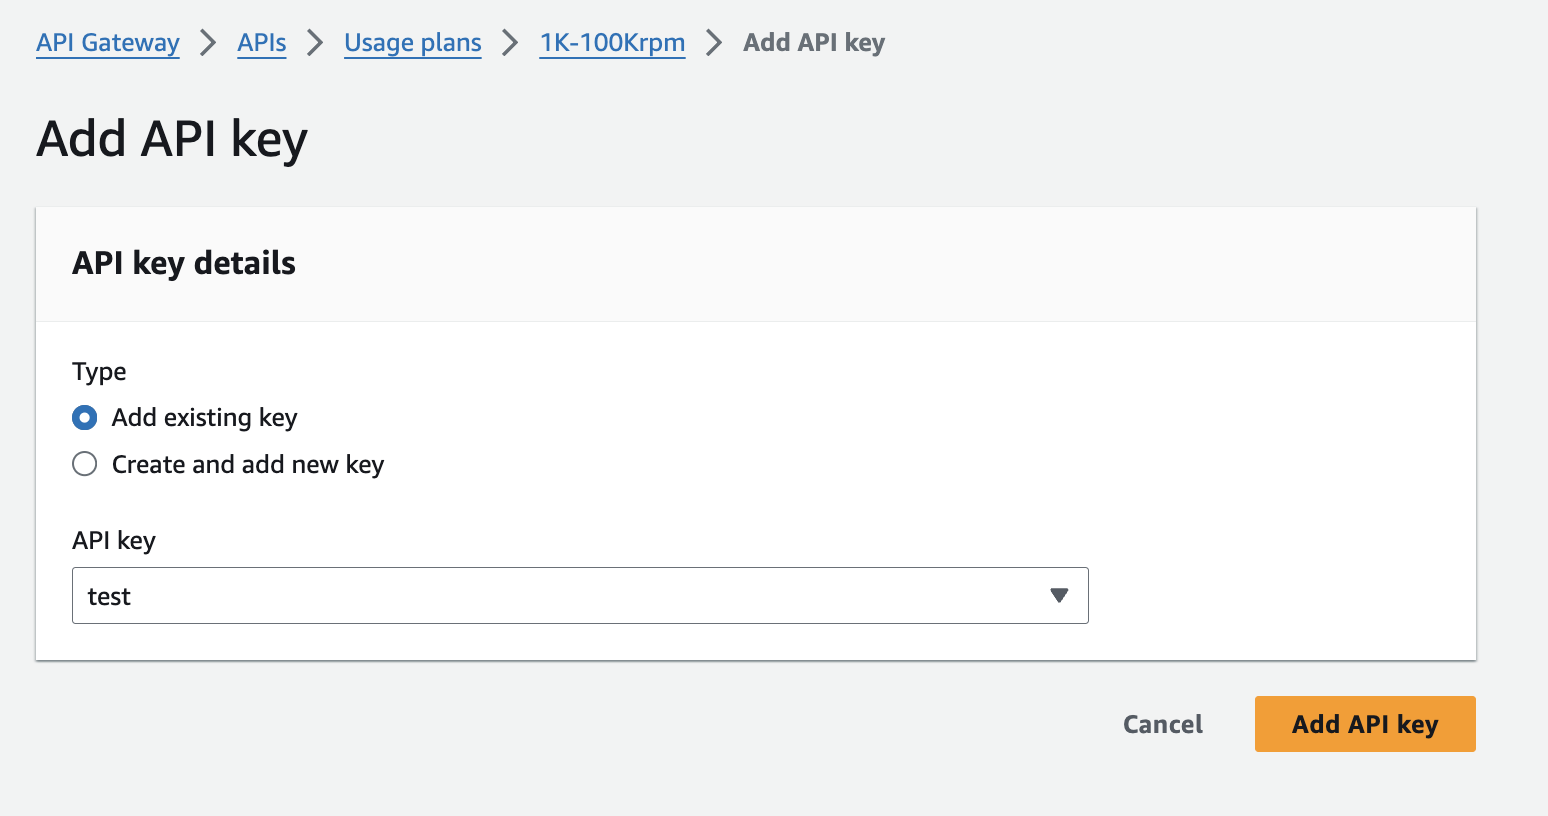1548x816 pixels.
Task: Click the chevron after API Gateway breadcrumb
Action: tap(208, 43)
